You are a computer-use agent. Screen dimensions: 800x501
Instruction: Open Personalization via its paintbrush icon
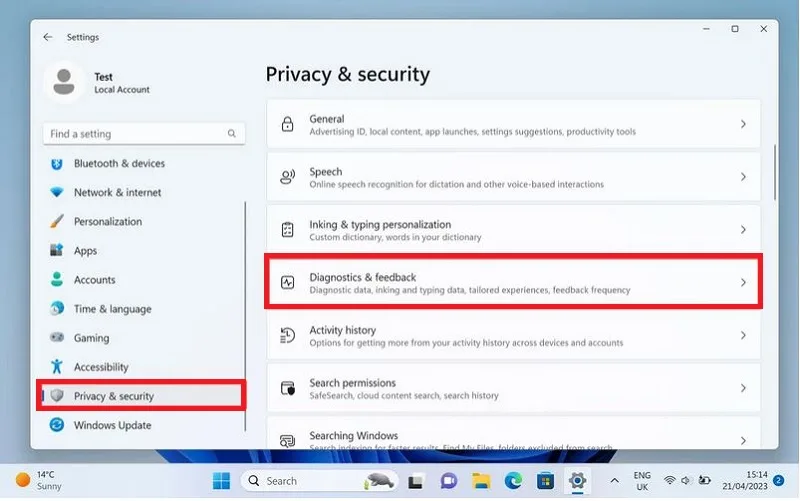[57, 221]
